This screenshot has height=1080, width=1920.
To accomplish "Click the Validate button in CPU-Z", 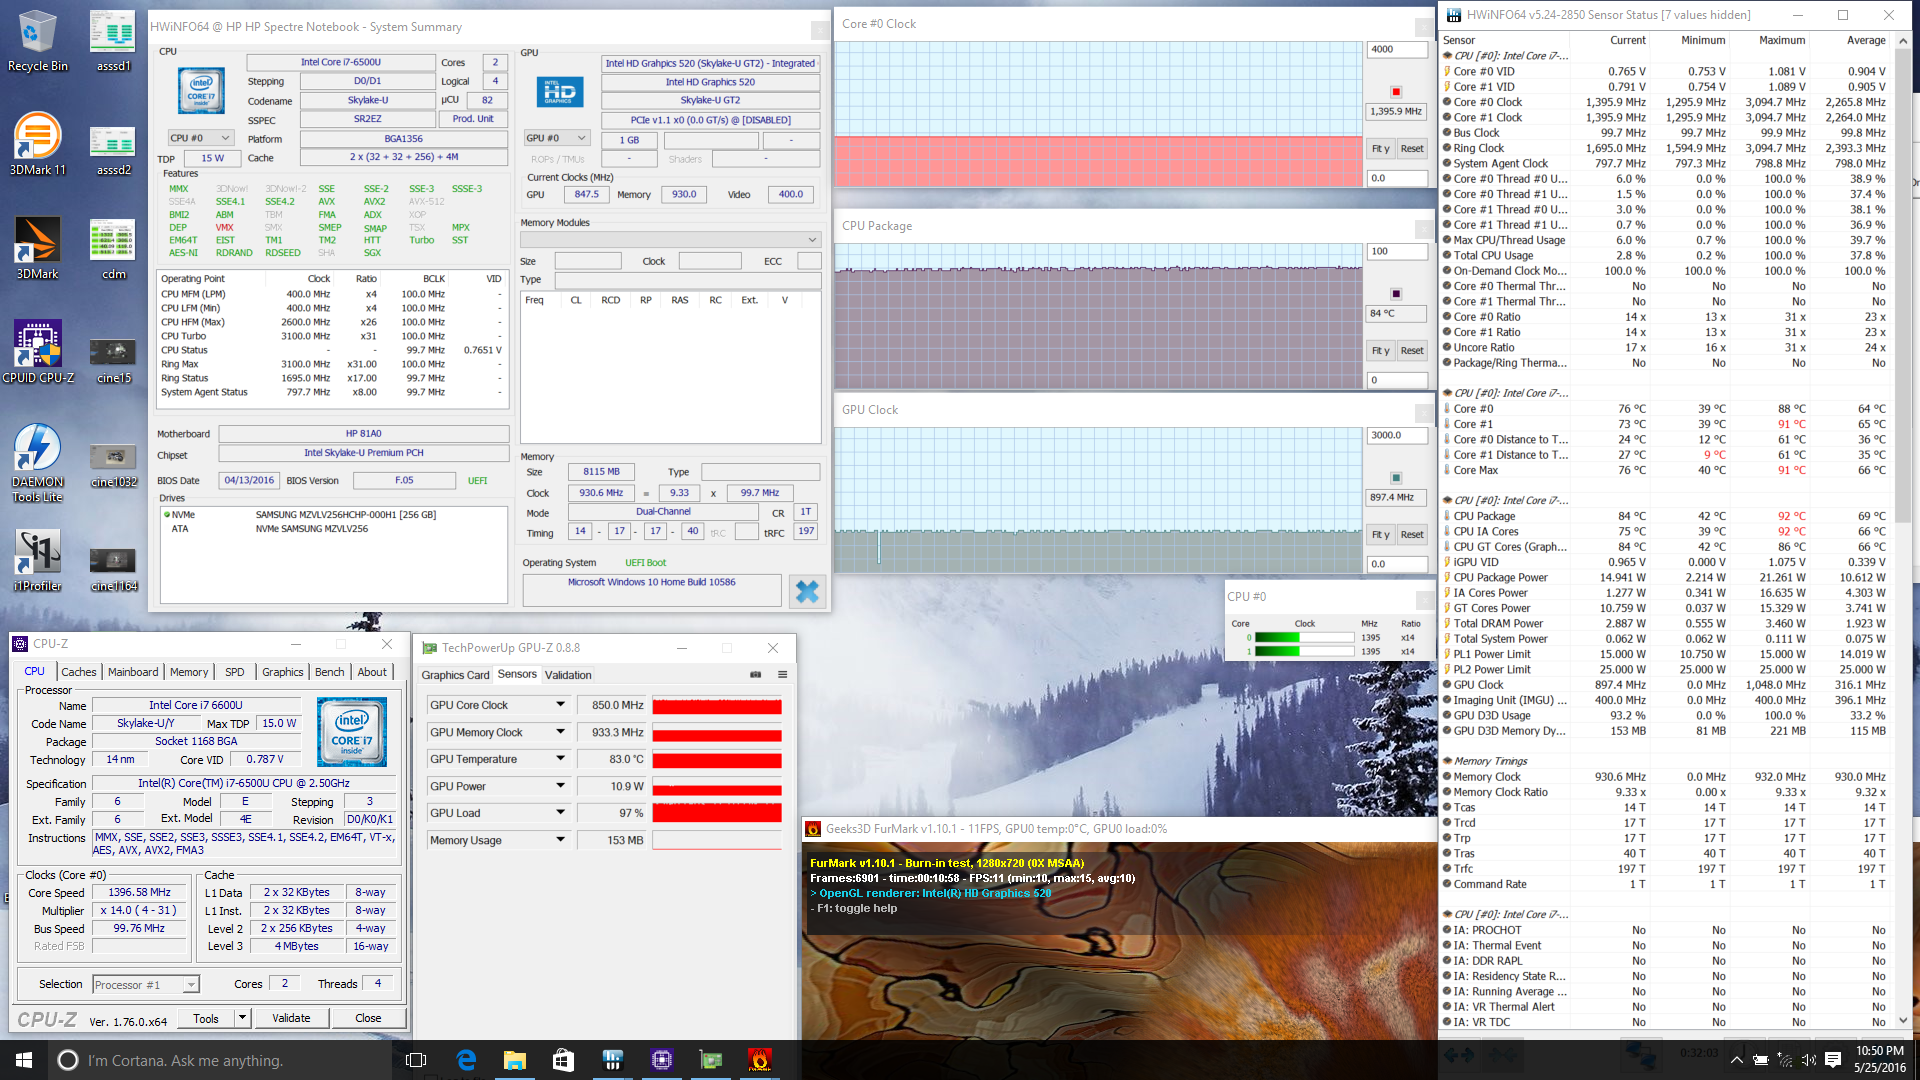I will coord(291,1018).
